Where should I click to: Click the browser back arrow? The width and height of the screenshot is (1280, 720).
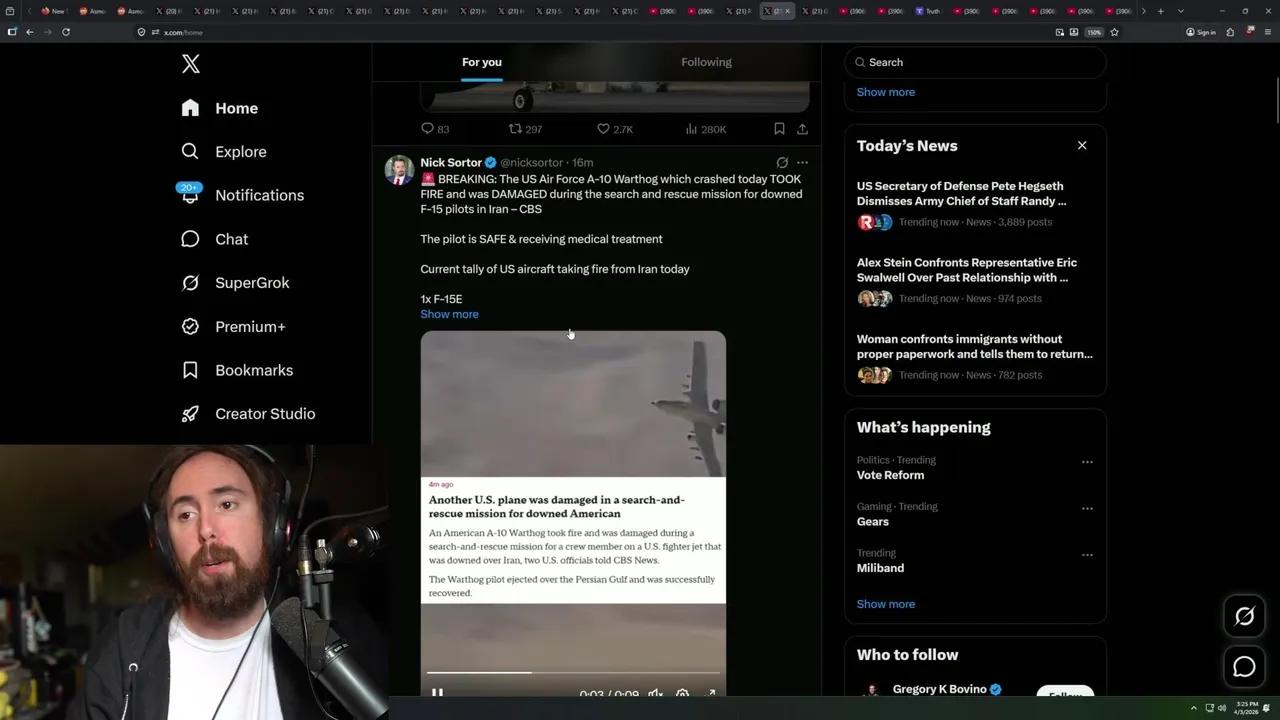(29, 32)
